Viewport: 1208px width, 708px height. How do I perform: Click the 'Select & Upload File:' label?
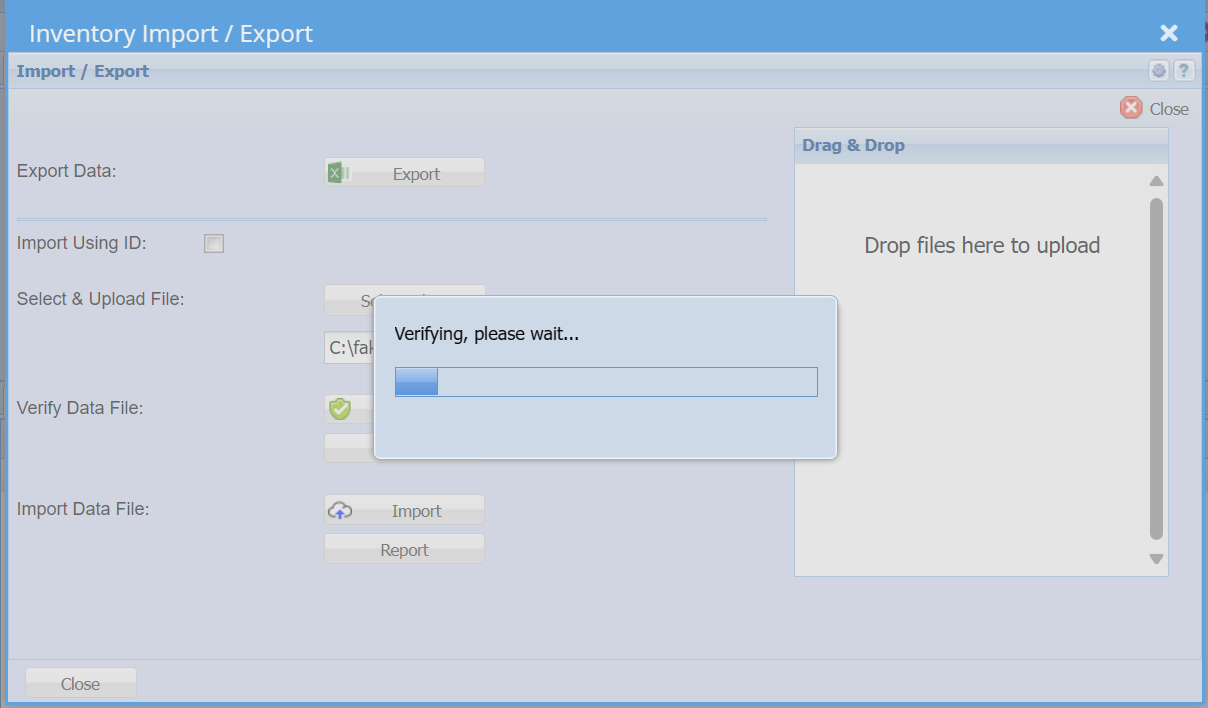100,298
